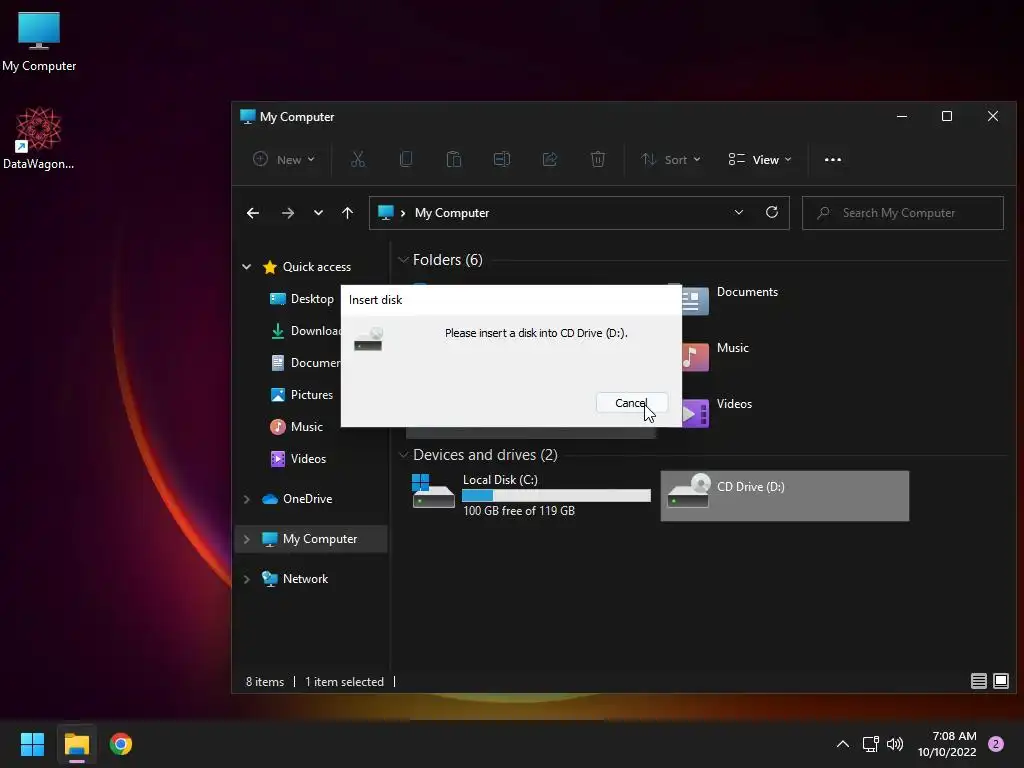Click File Explorer in the taskbar
This screenshot has height=768, width=1024.
pyautogui.click(x=76, y=744)
